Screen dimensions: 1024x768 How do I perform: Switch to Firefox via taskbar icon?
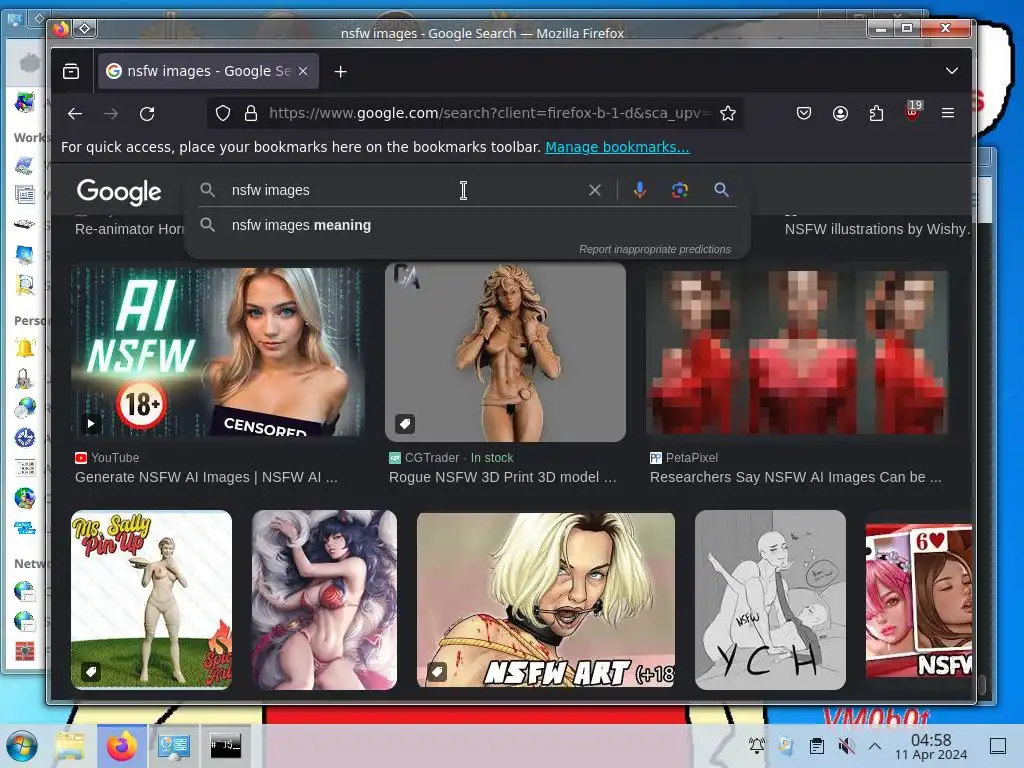[x=121, y=746]
